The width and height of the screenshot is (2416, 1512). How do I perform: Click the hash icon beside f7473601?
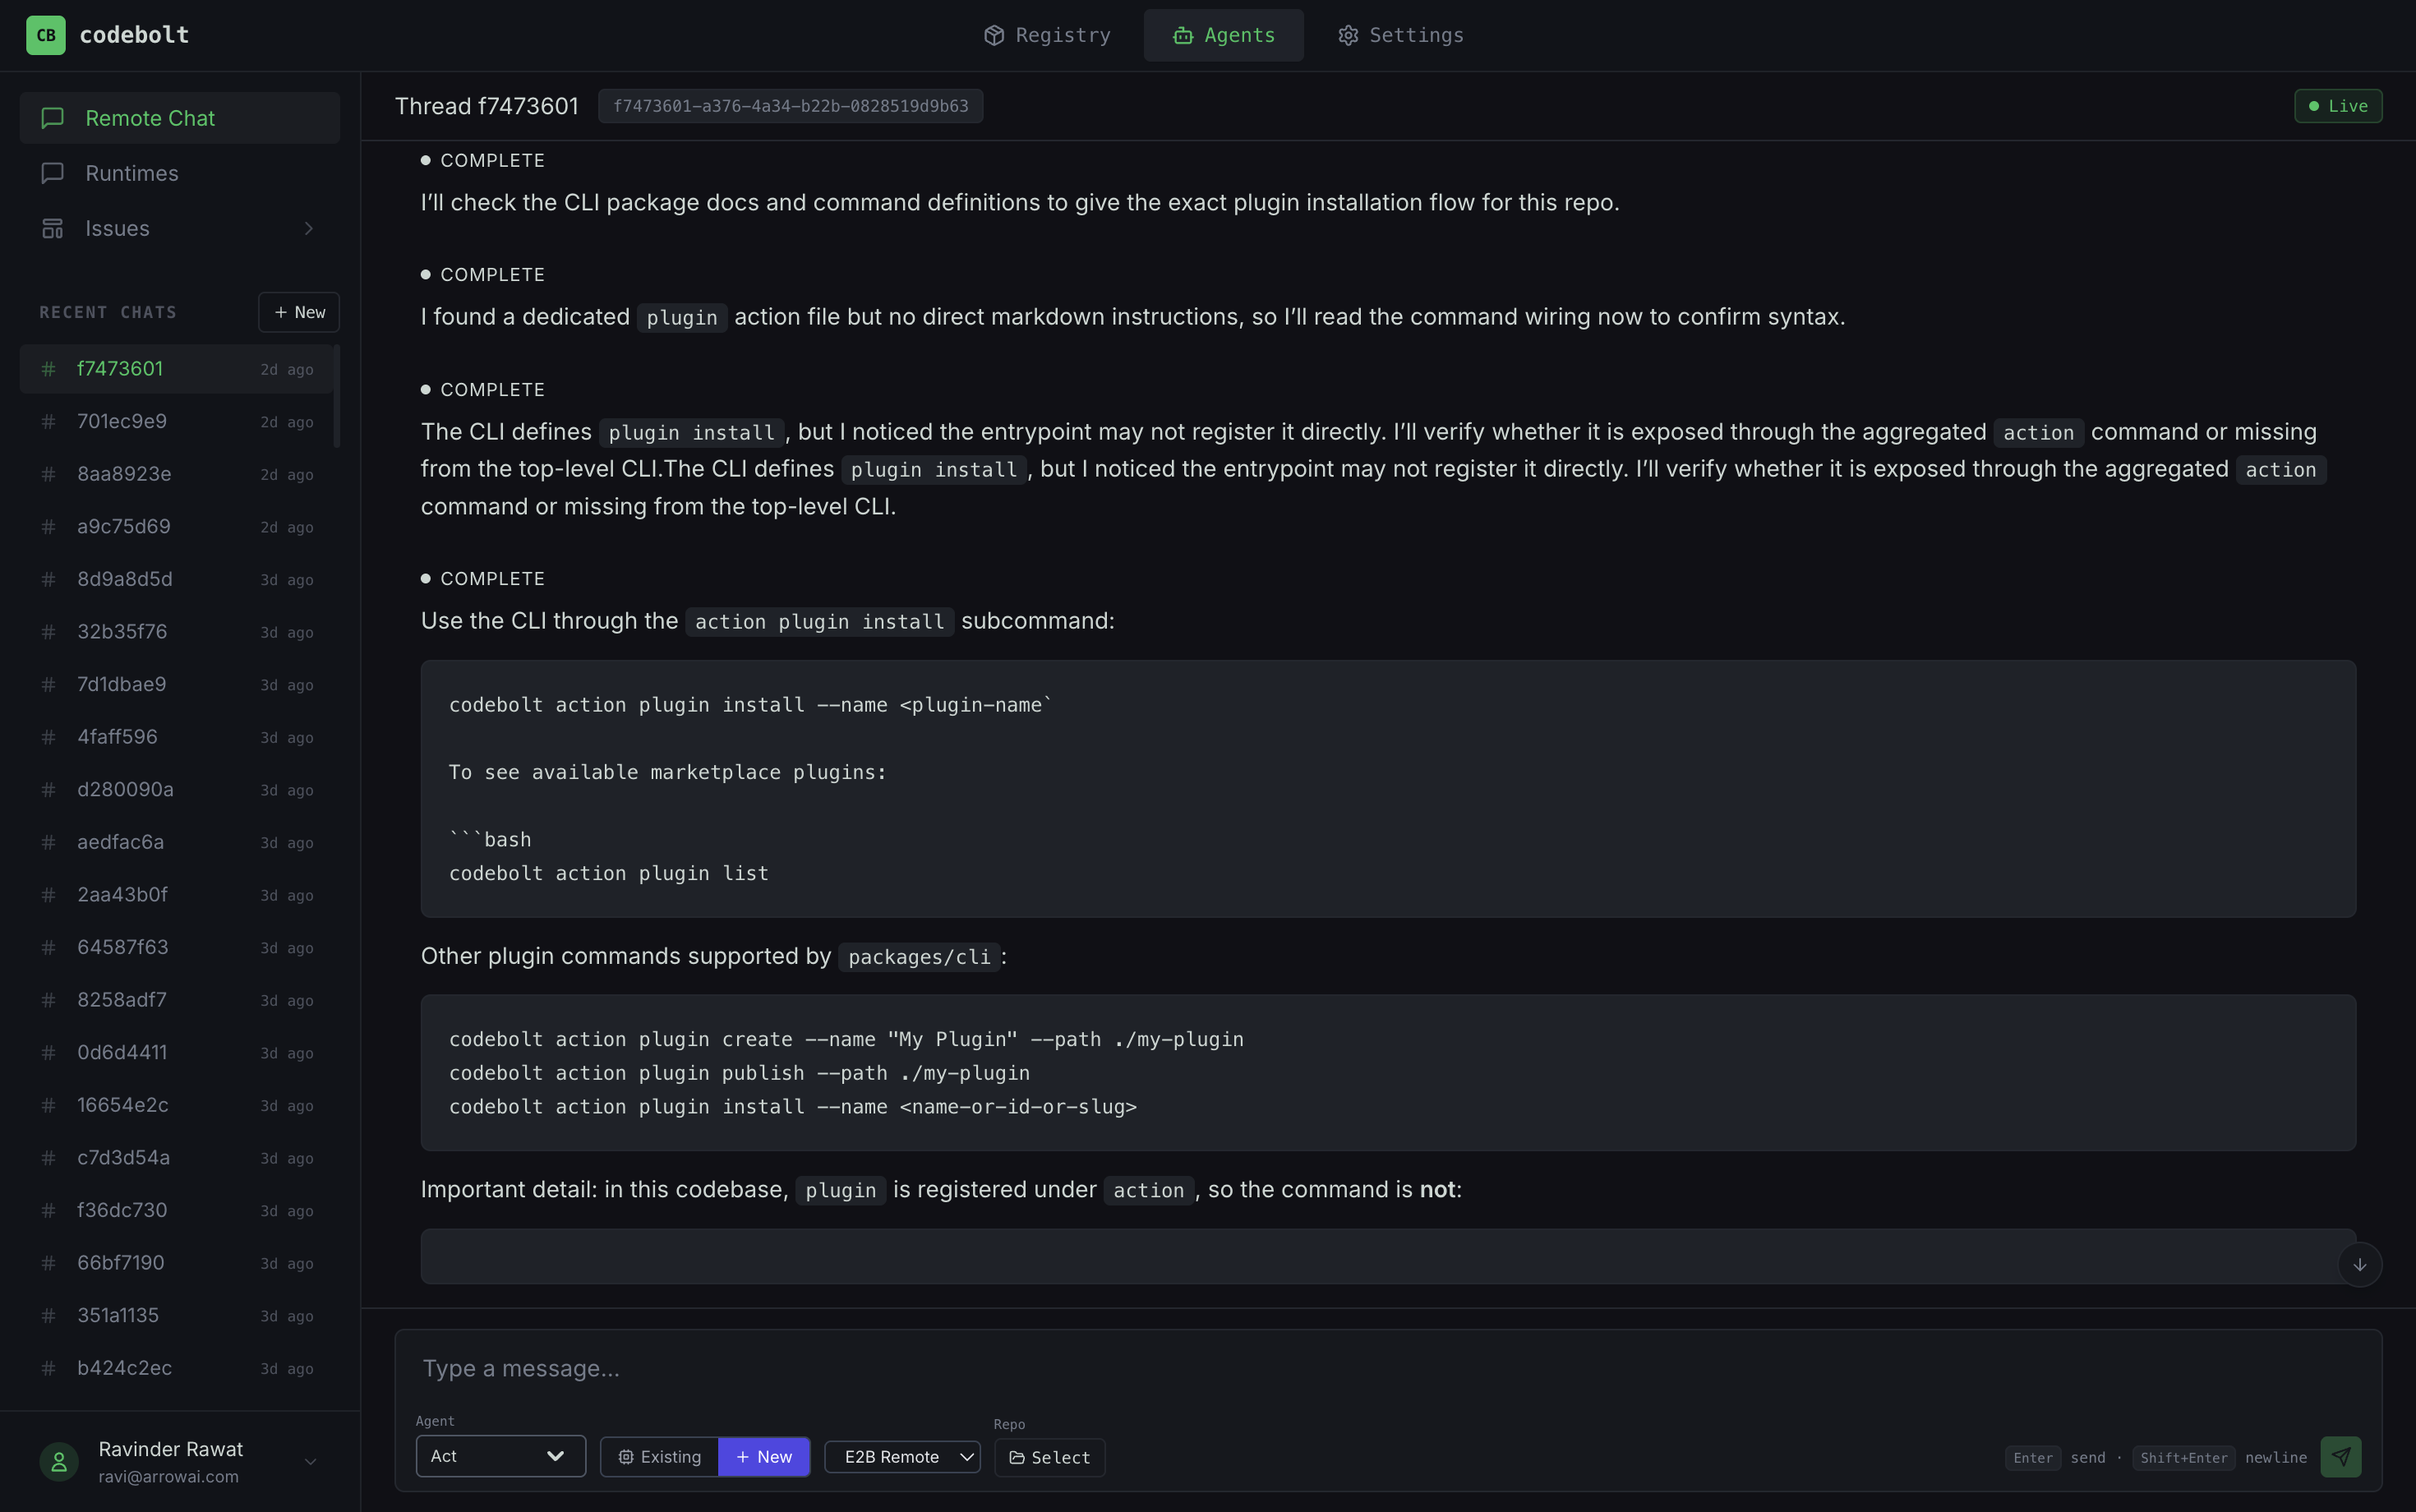point(48,369)
